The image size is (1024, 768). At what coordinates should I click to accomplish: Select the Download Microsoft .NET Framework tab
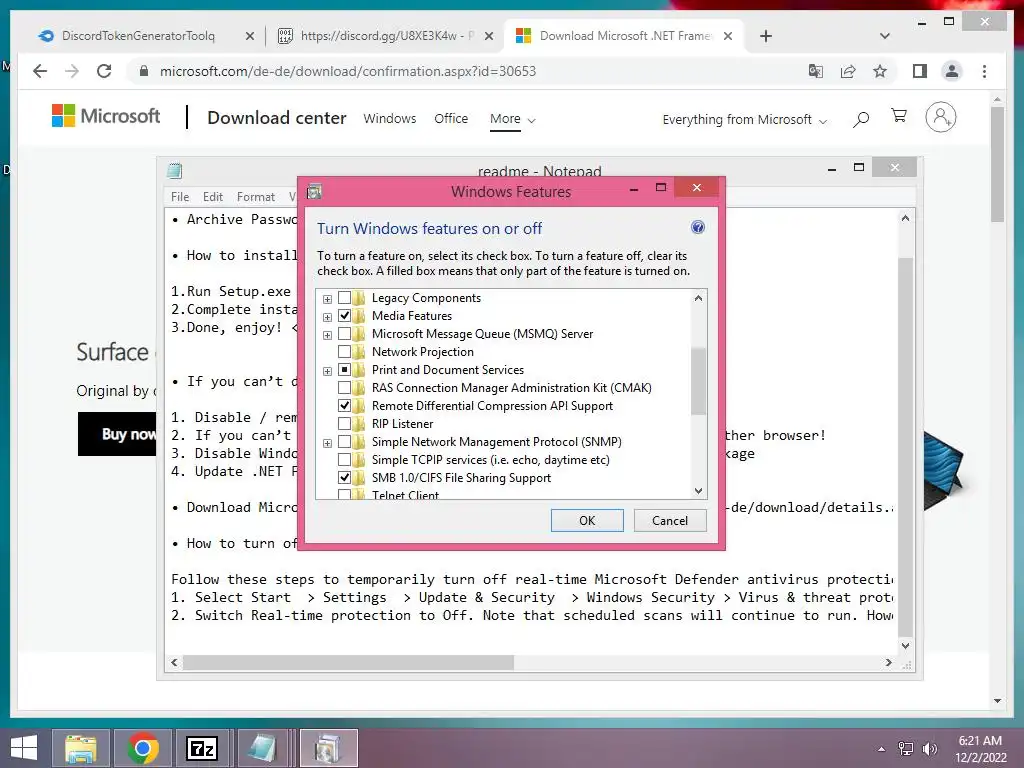click(x=624, y=36)
